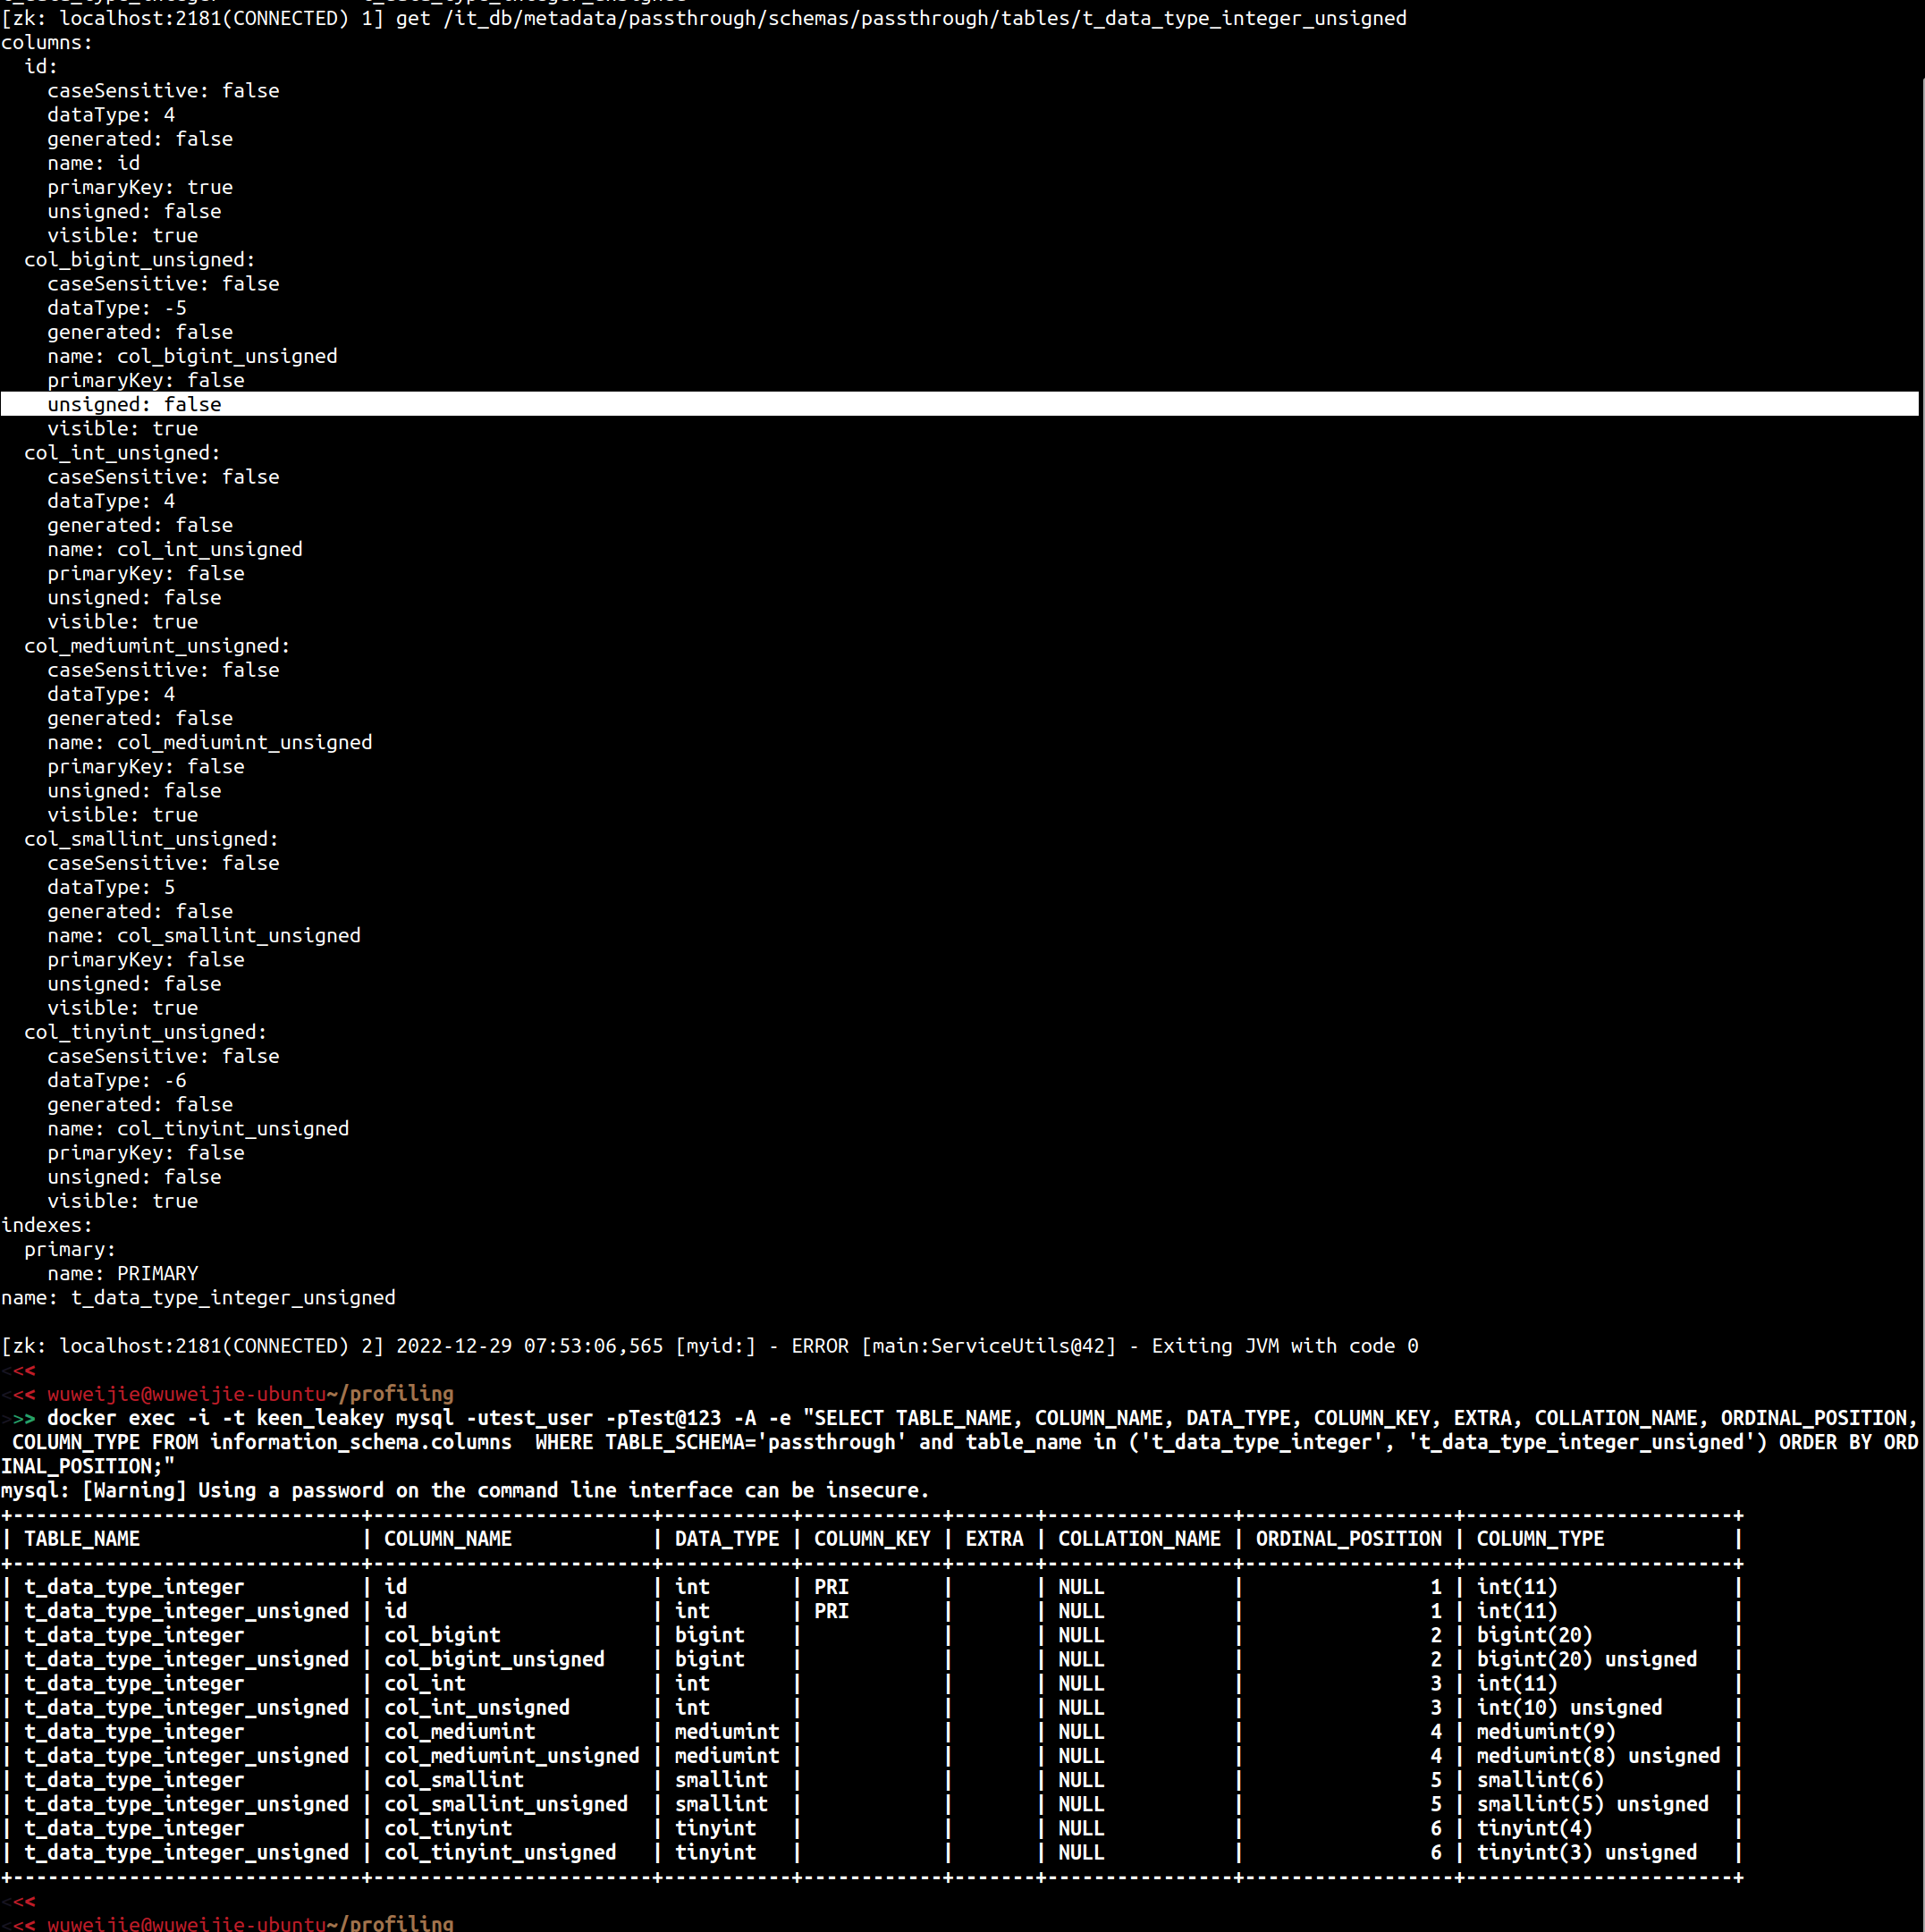The width and height of the screenshot is (1925, 1932).
Task: Click the 'docker exec' command text
Action: (x=110, y=1418)
